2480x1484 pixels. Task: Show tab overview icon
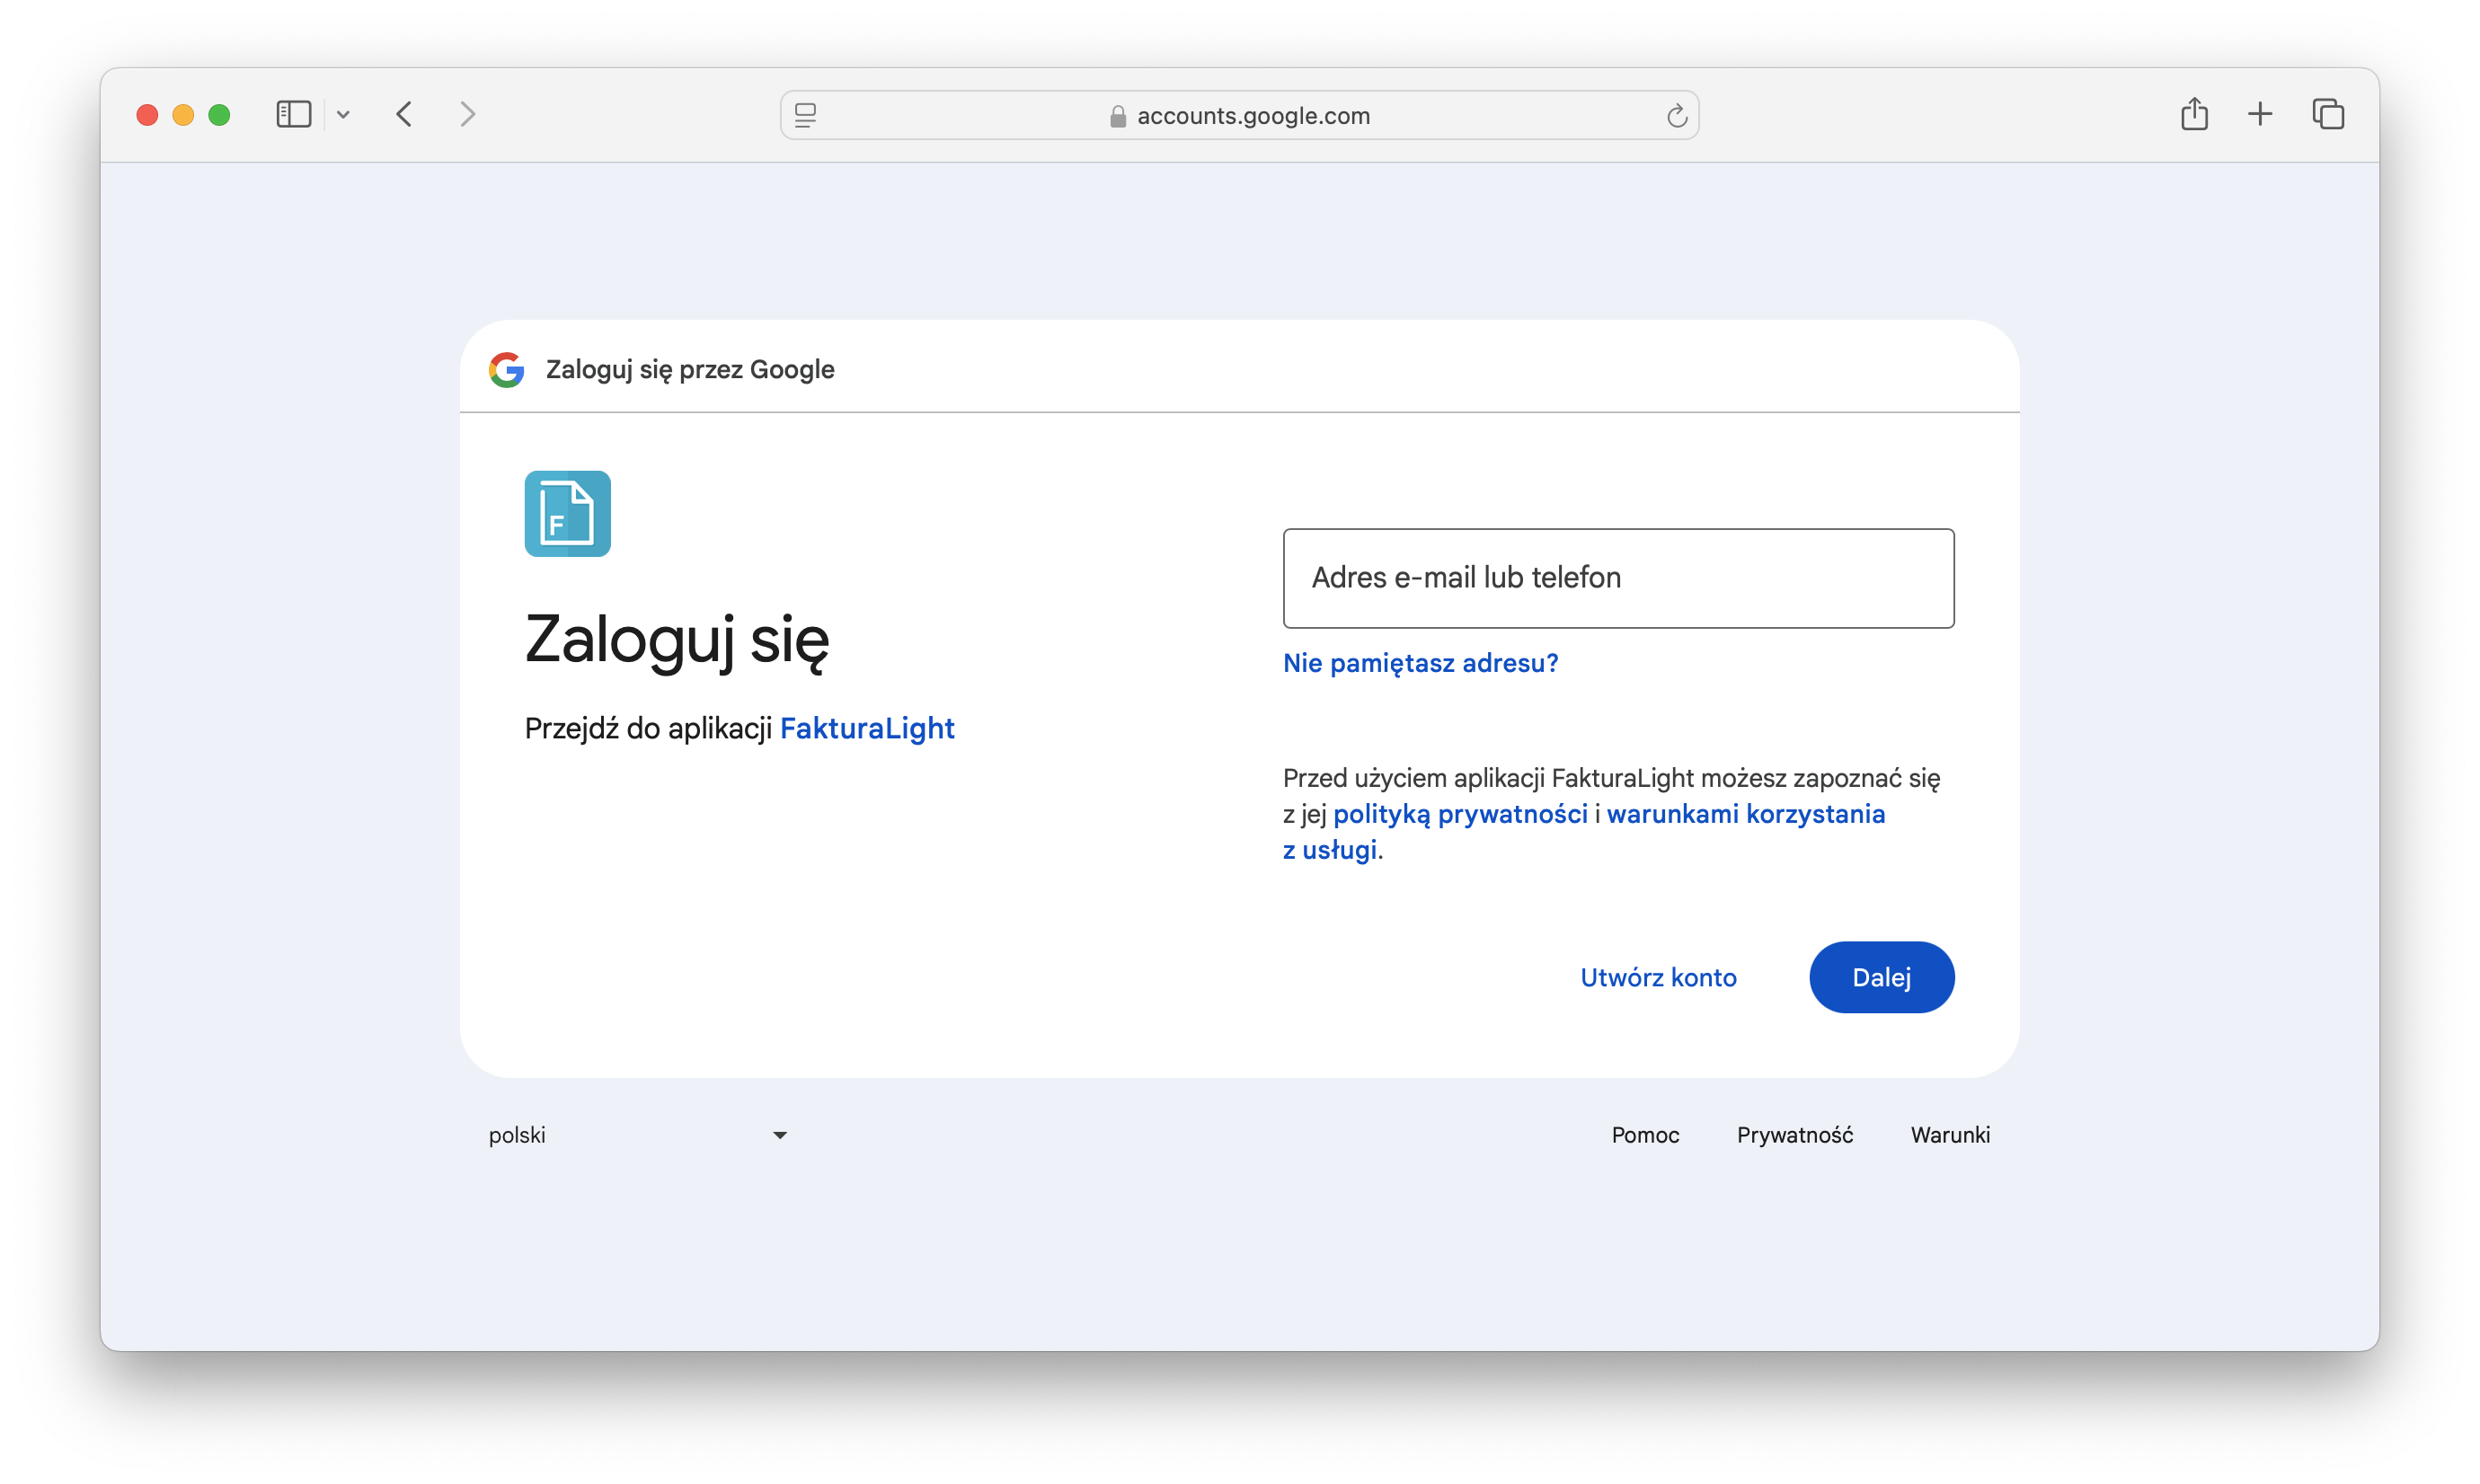(x=2328, y=114)
